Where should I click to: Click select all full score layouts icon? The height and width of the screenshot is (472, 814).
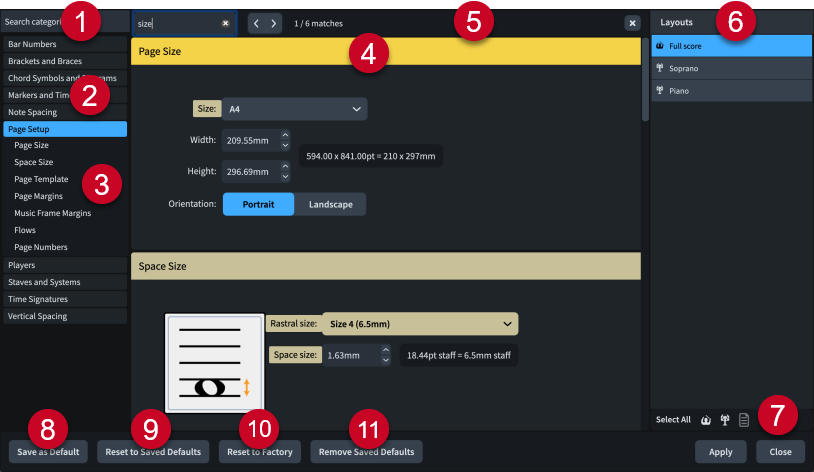point(706,420)
